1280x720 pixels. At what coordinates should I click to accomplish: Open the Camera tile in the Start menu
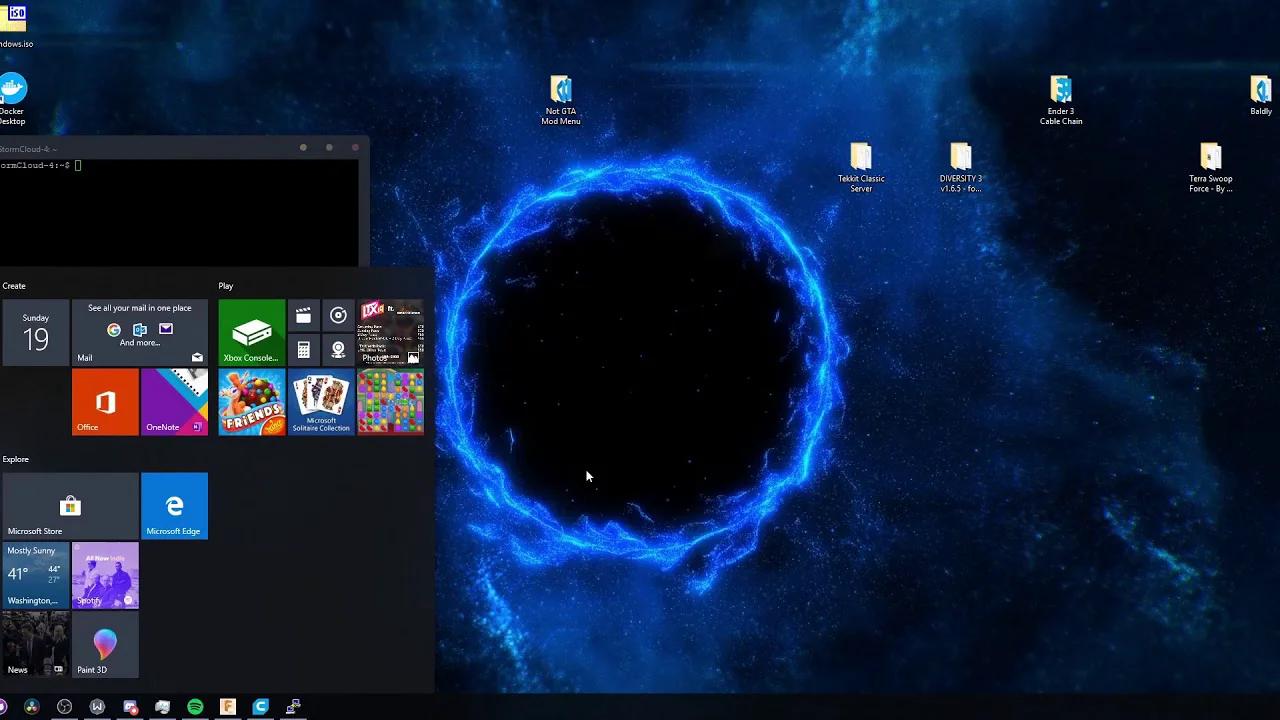point(338,350)
